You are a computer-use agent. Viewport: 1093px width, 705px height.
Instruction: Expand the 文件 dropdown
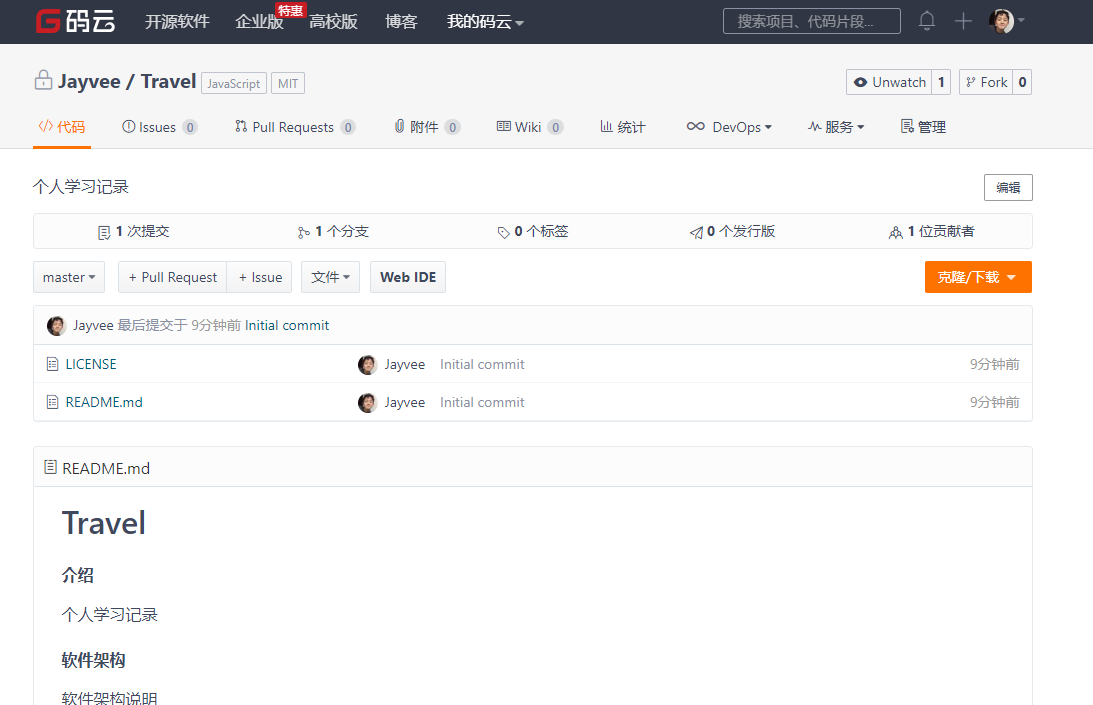coord(330,277)
